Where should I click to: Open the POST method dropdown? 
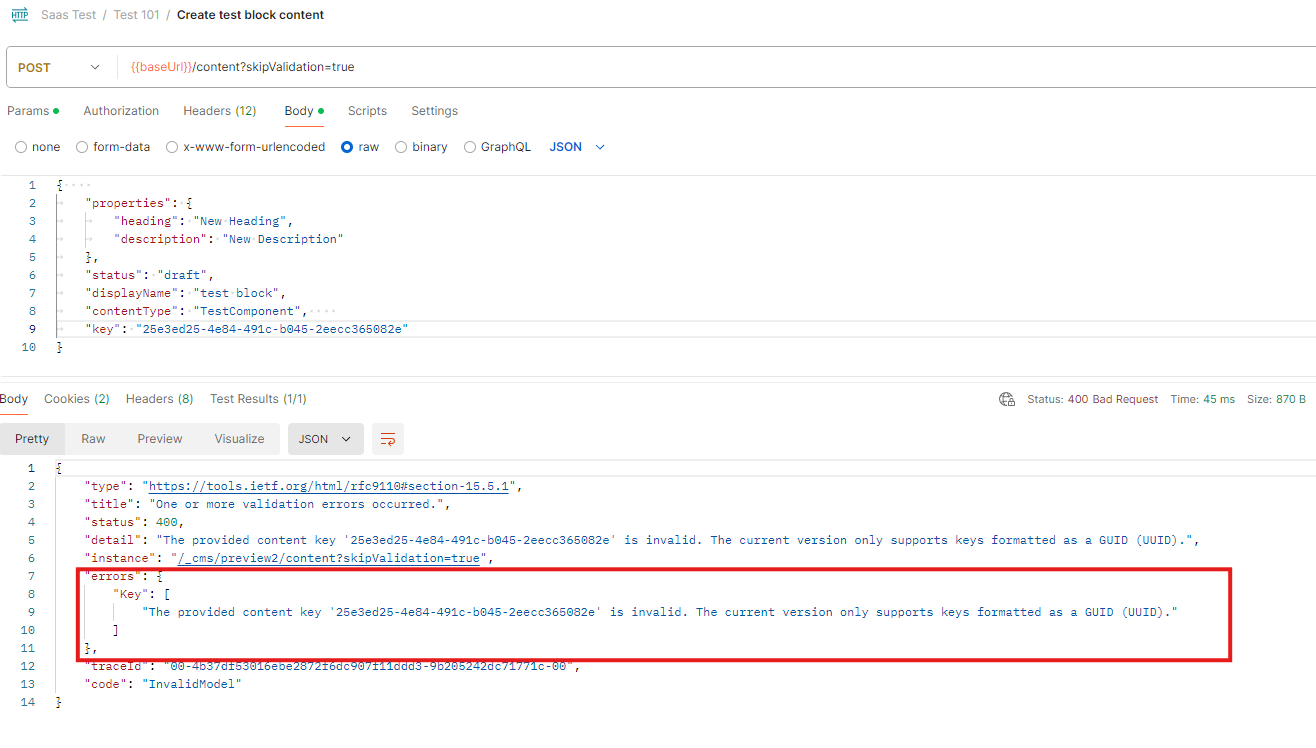[x=60, y=68]
